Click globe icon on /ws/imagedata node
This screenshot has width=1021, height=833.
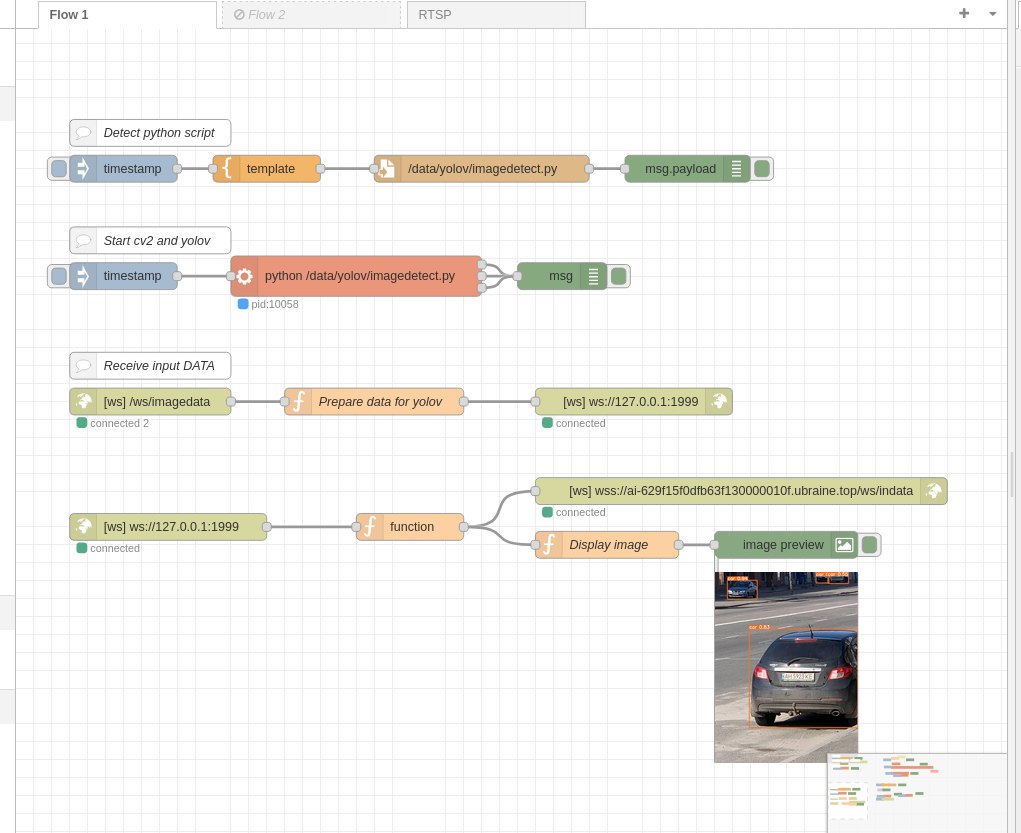[83, 402]
